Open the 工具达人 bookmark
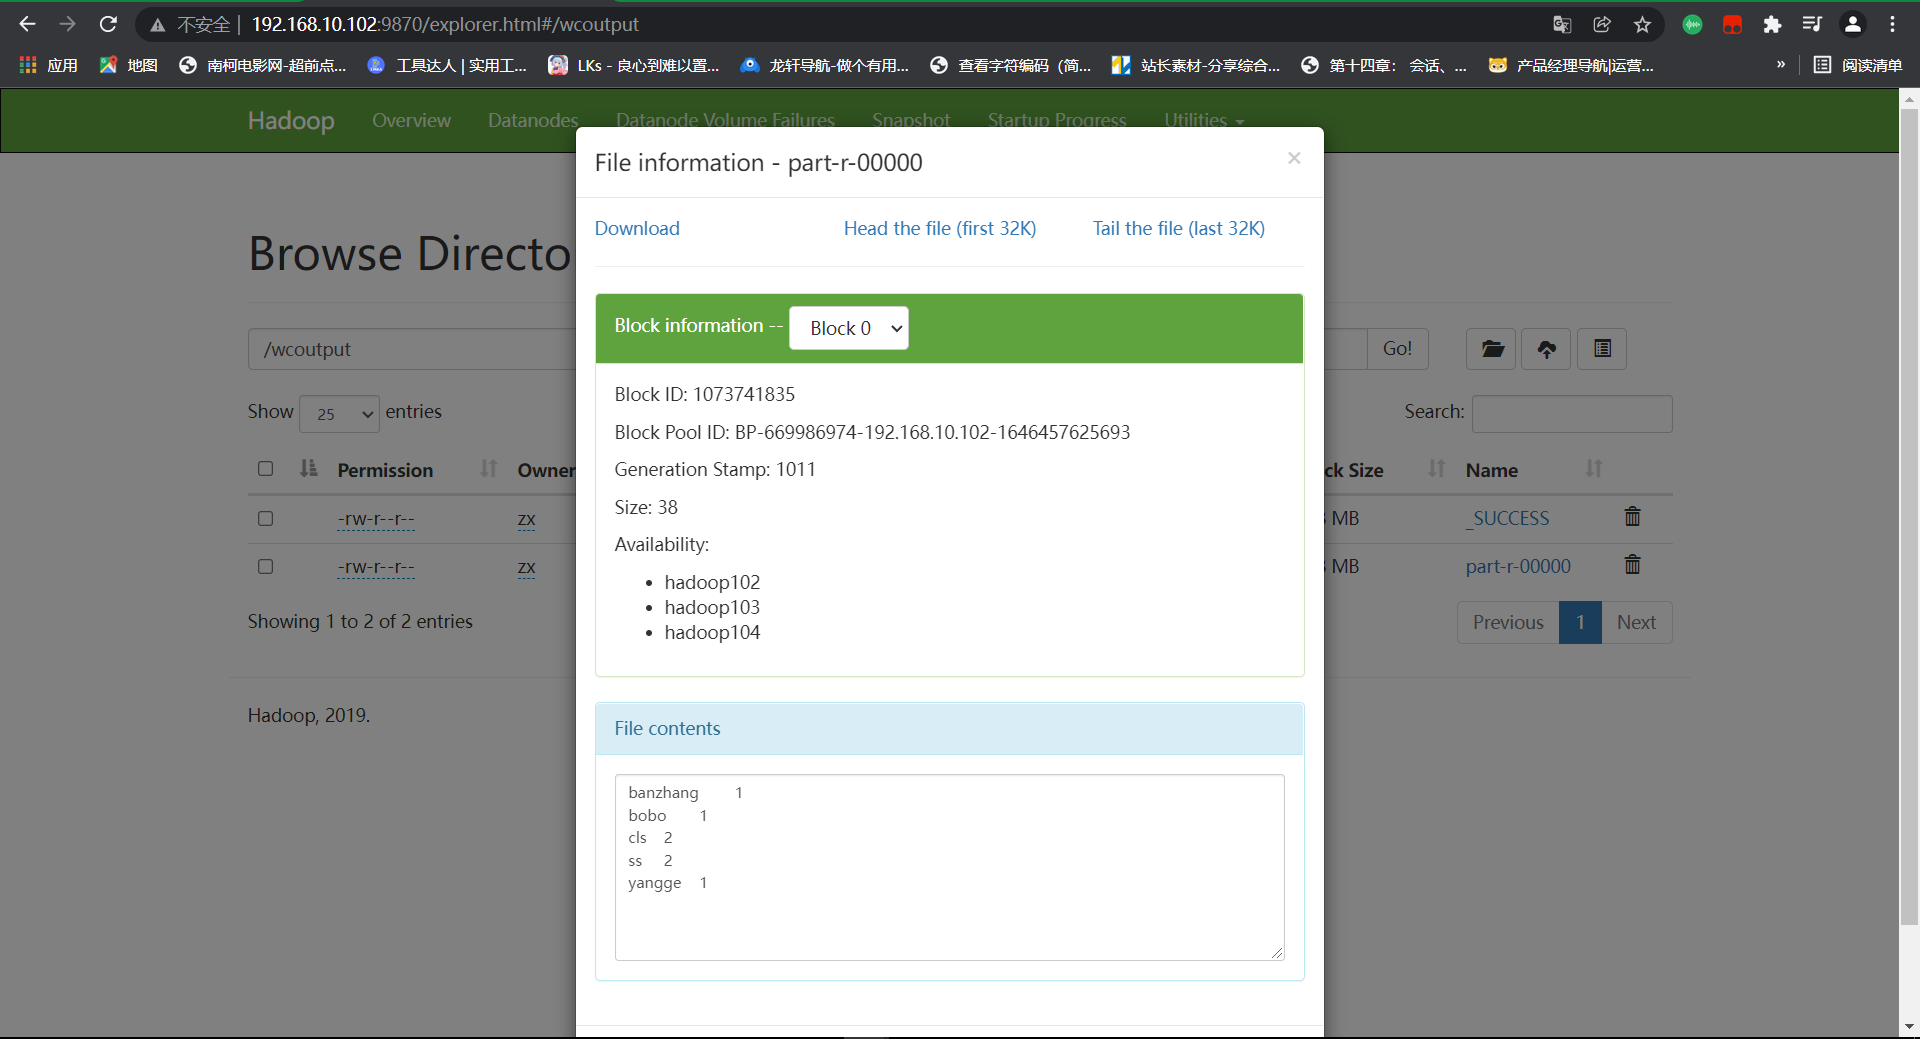This screenshot has width=1920, height=1039. [x=447, y=65]
